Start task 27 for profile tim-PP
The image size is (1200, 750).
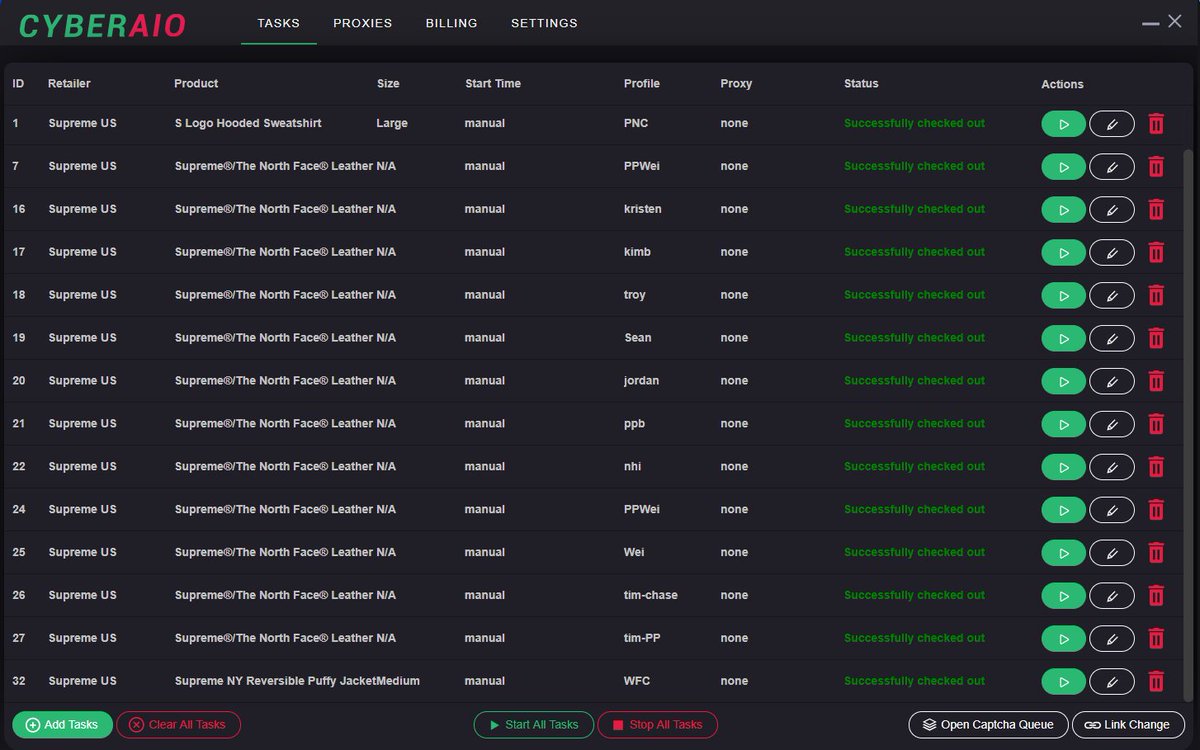[x=1063, y=638]
